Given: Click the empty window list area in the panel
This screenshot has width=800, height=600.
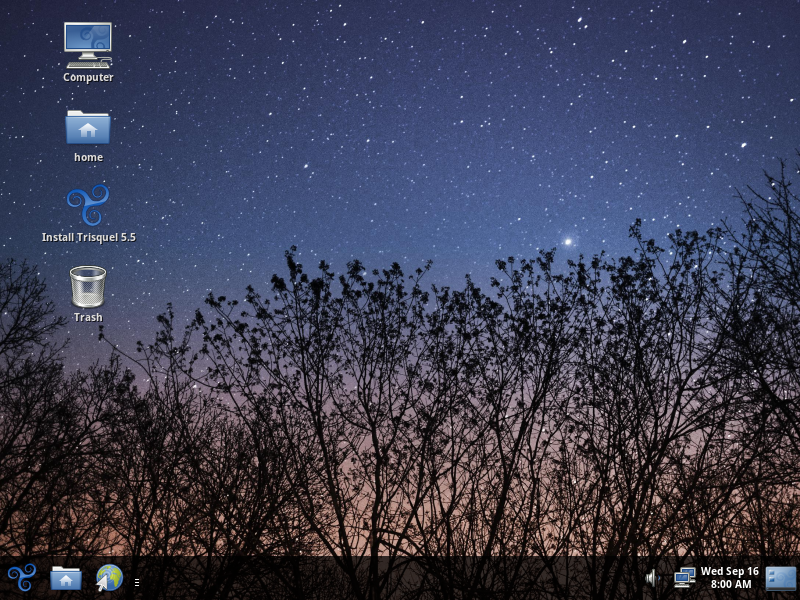Looking at the screenshot, I should (x=390, y=578).
